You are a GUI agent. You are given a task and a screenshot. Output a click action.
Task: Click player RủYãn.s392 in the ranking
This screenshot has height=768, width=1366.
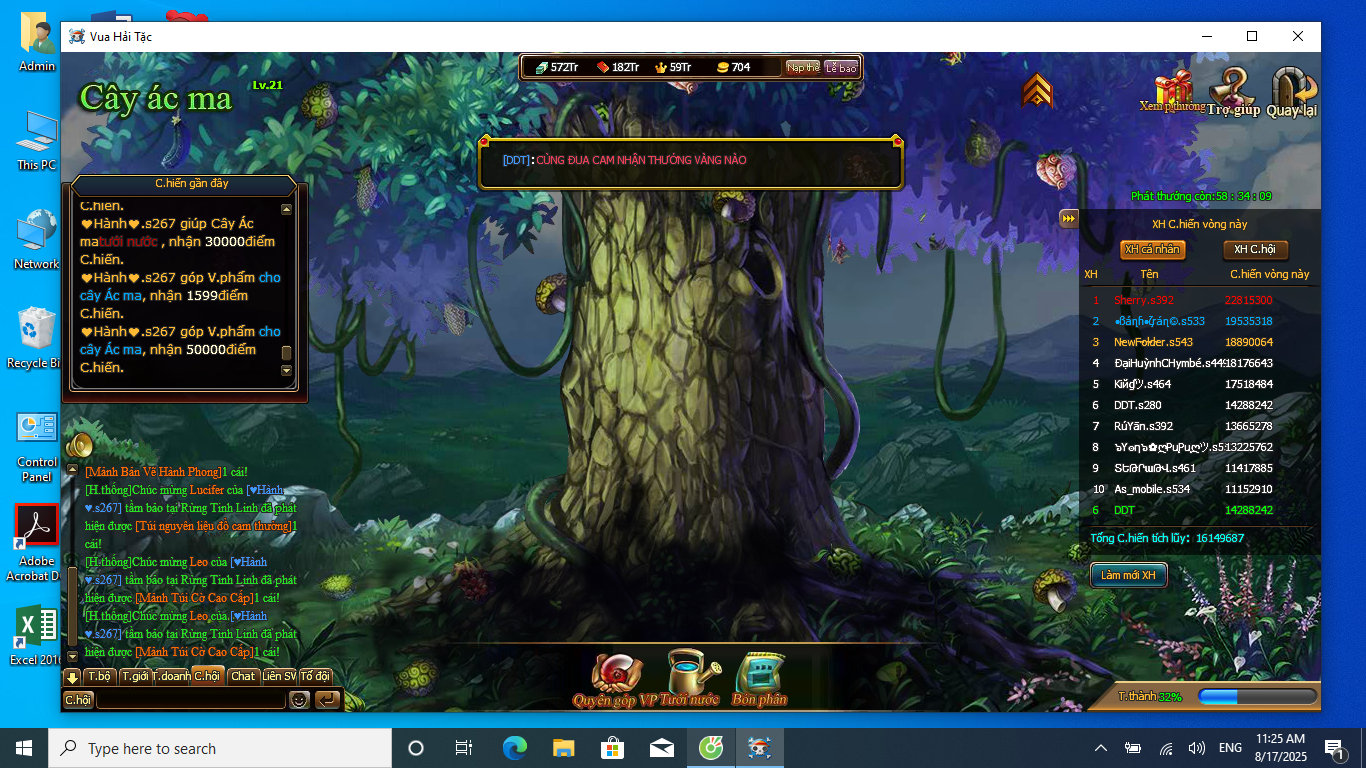[1143, 426]
